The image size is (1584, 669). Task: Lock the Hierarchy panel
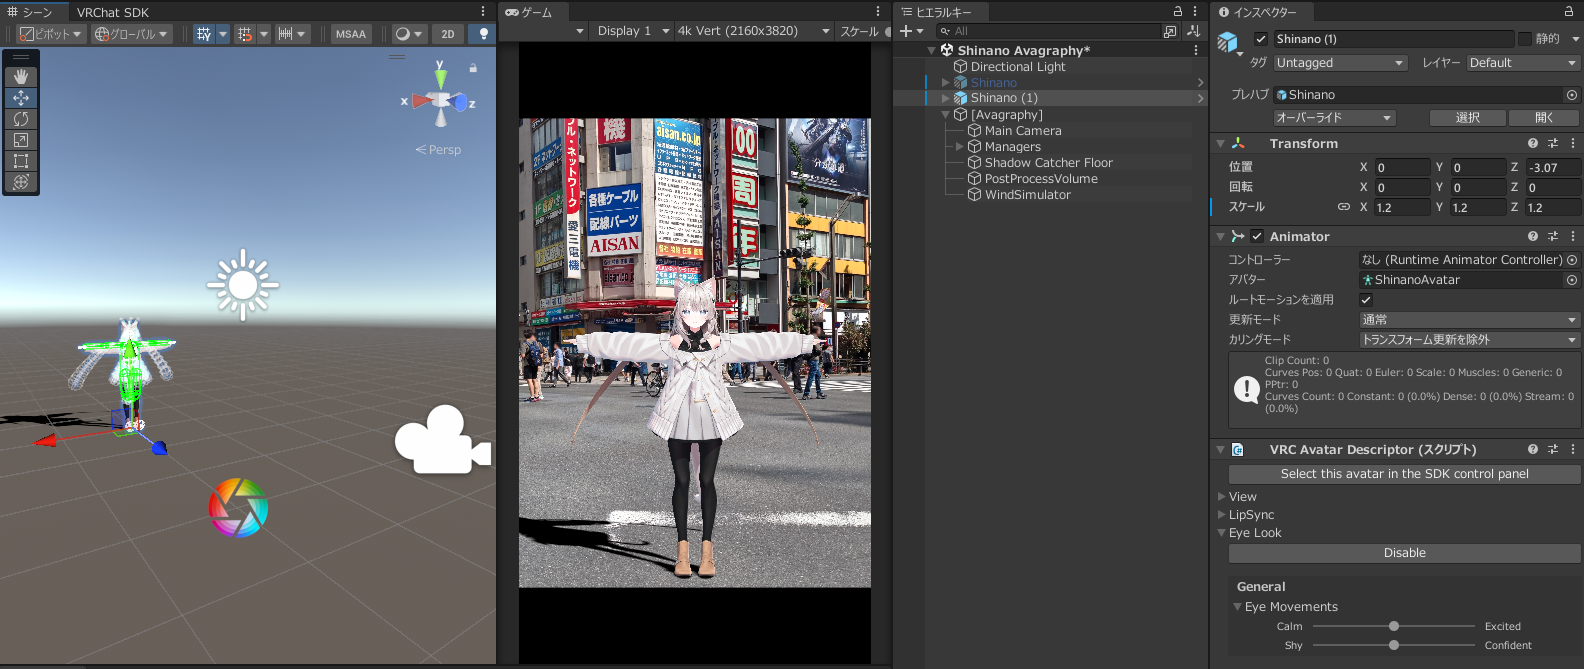(x=1178, y=11)
